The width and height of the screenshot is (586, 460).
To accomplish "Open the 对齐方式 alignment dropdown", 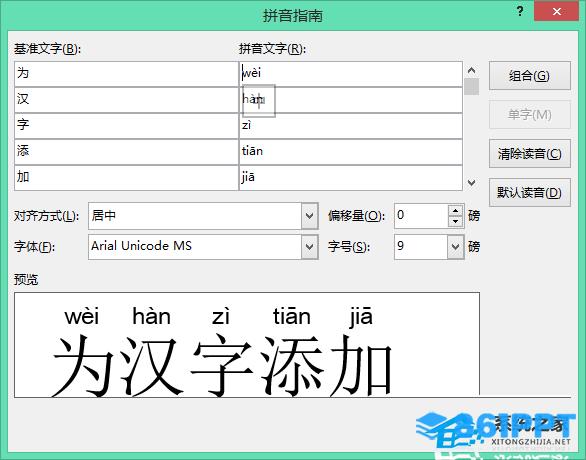I will 309,216.
